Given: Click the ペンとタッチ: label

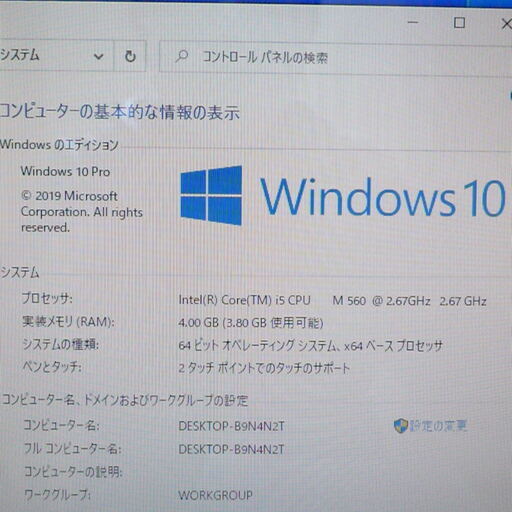Looking at the screenshot, I should coord(52,367).
